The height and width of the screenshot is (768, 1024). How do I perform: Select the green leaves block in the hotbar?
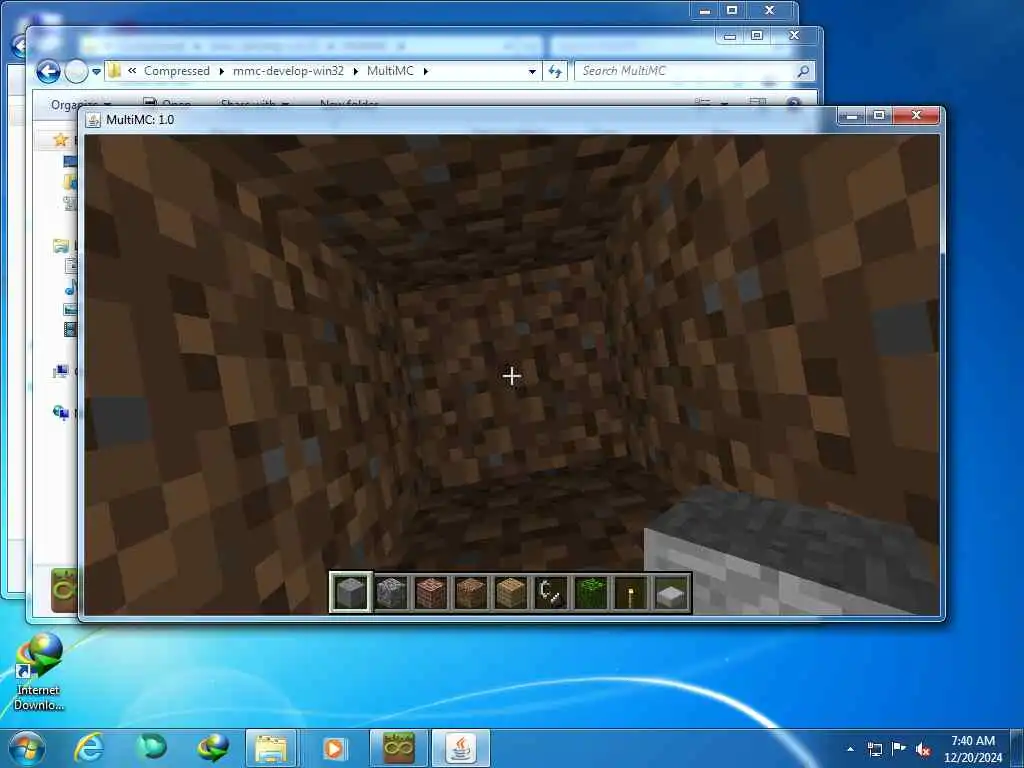coord(591,593)
